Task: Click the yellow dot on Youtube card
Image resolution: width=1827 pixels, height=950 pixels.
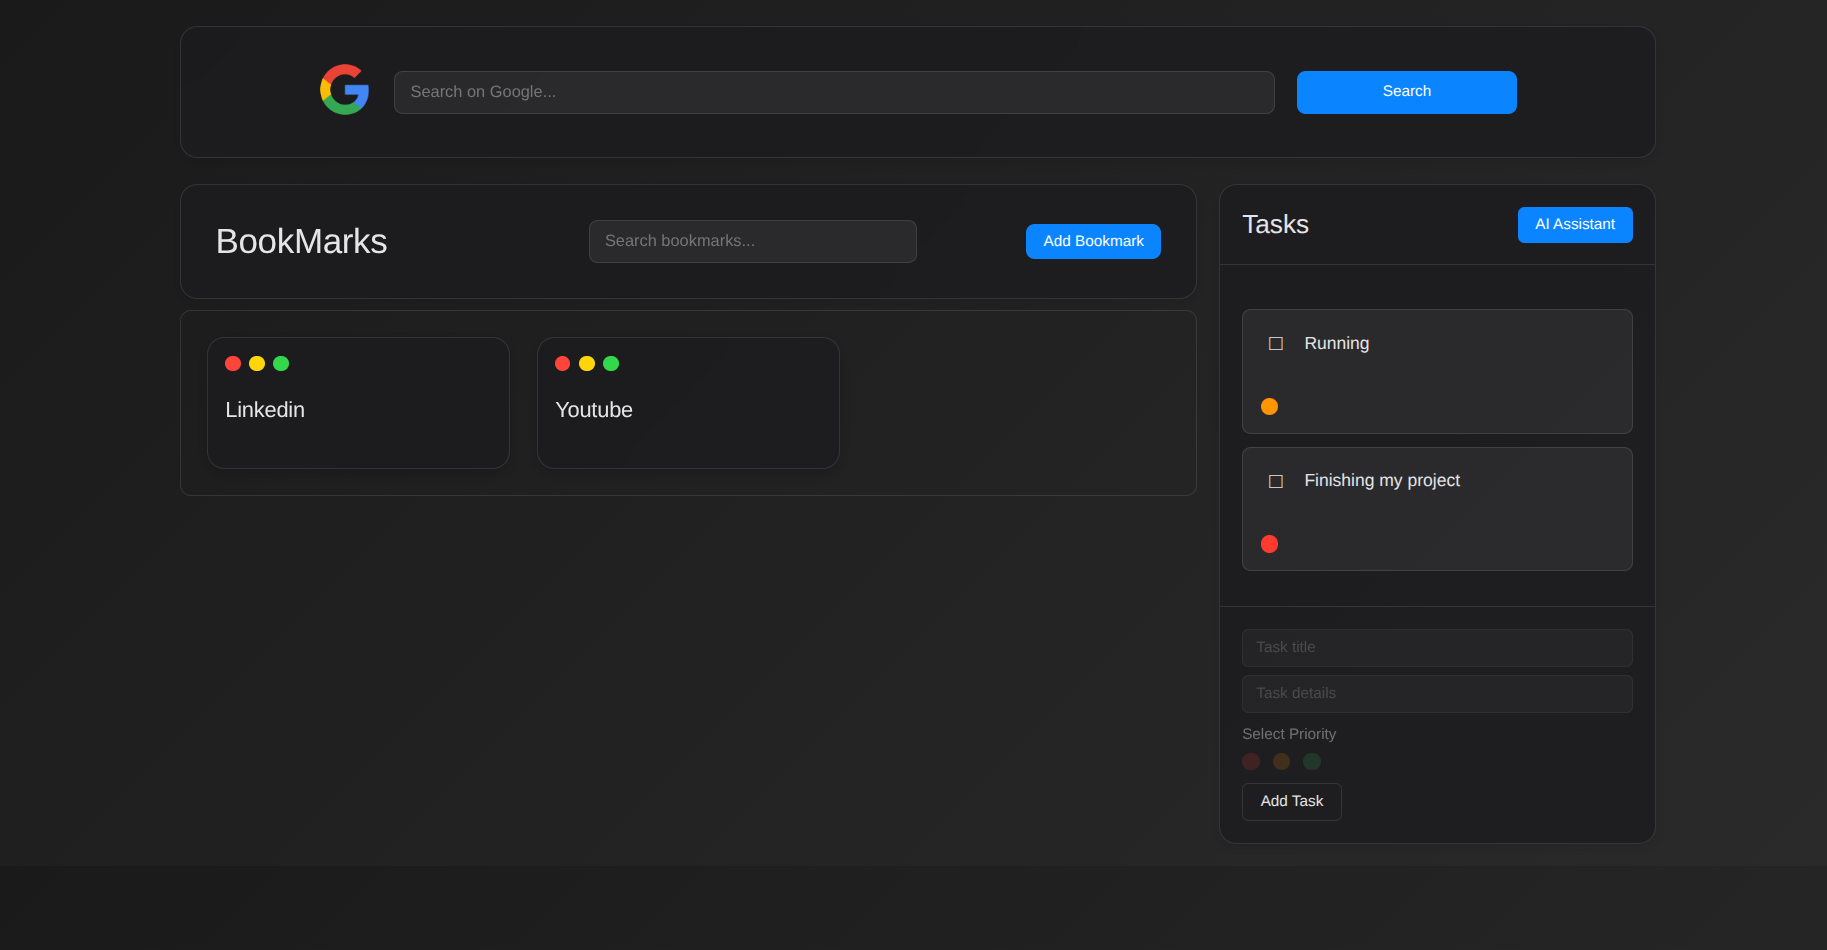Action: [587, 364]
